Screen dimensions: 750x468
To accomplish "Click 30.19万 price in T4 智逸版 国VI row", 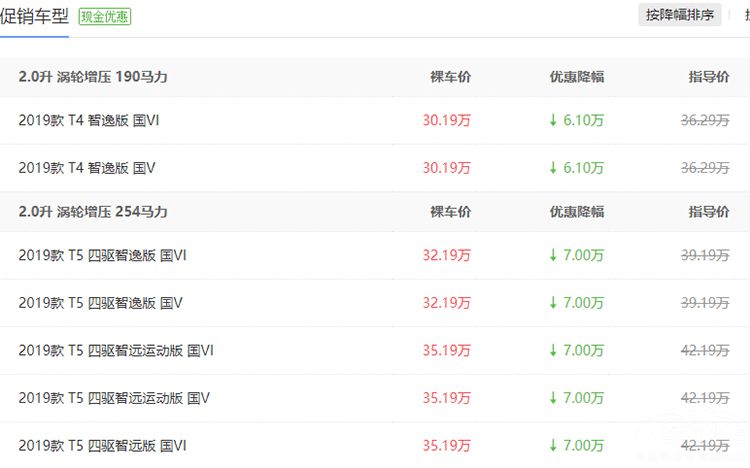I will tap(447, 120).
